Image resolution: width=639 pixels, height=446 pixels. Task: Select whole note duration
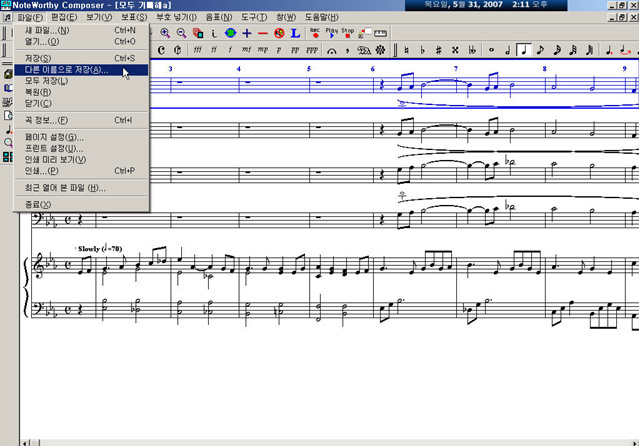(491, 50)
